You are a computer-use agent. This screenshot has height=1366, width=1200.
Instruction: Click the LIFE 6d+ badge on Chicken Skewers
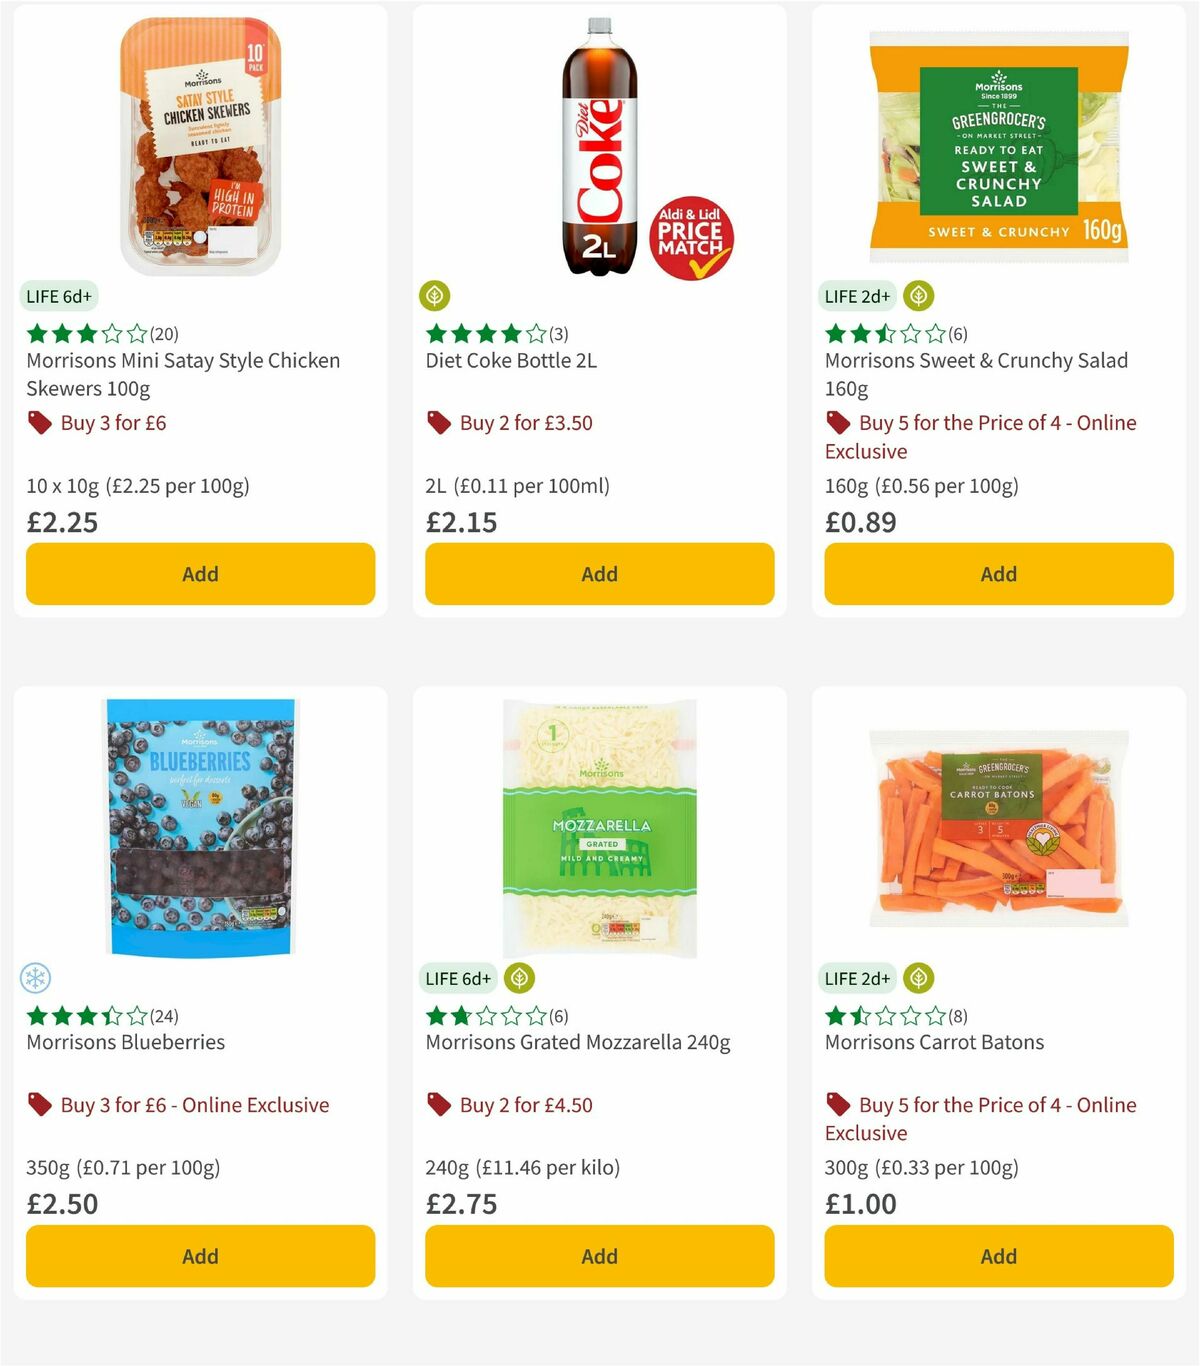[59, 296]
